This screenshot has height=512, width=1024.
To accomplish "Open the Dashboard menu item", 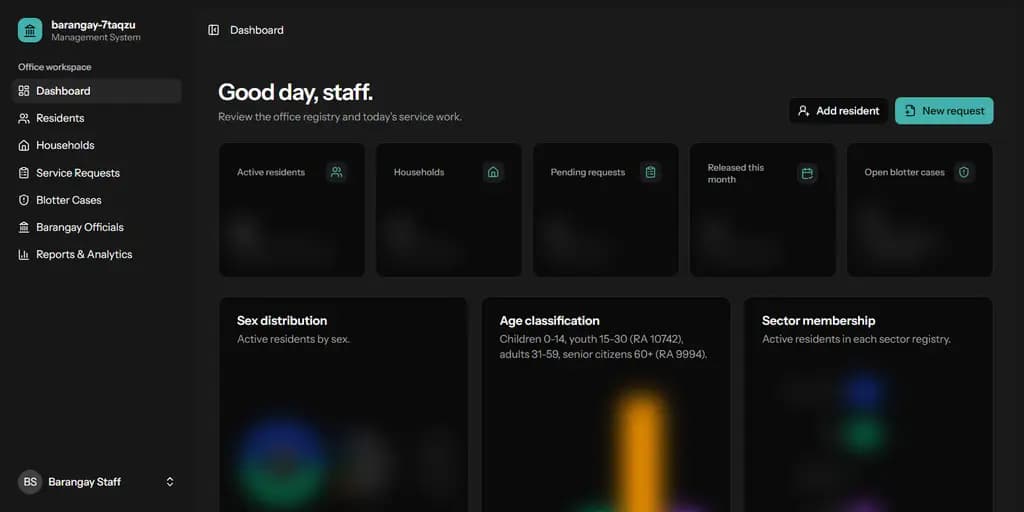I will pos(96,91).
